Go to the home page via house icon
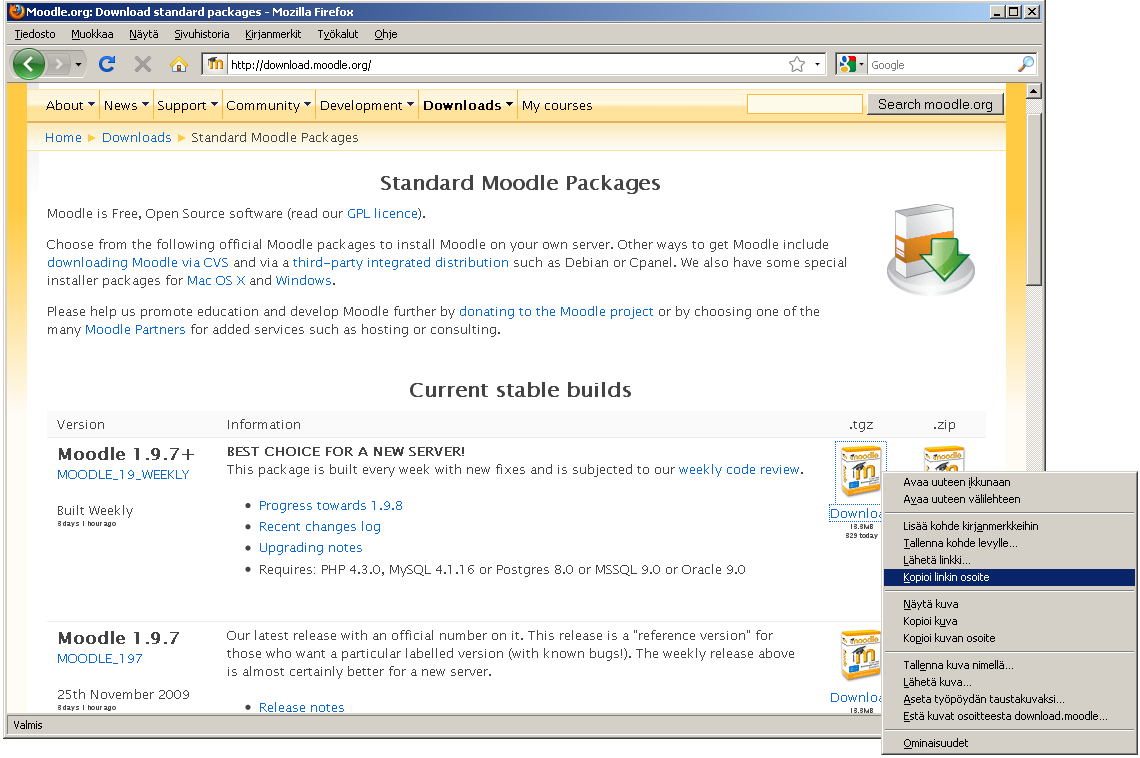The width and height of the screenshot is (1140, 758). click(x=179, y=65)
